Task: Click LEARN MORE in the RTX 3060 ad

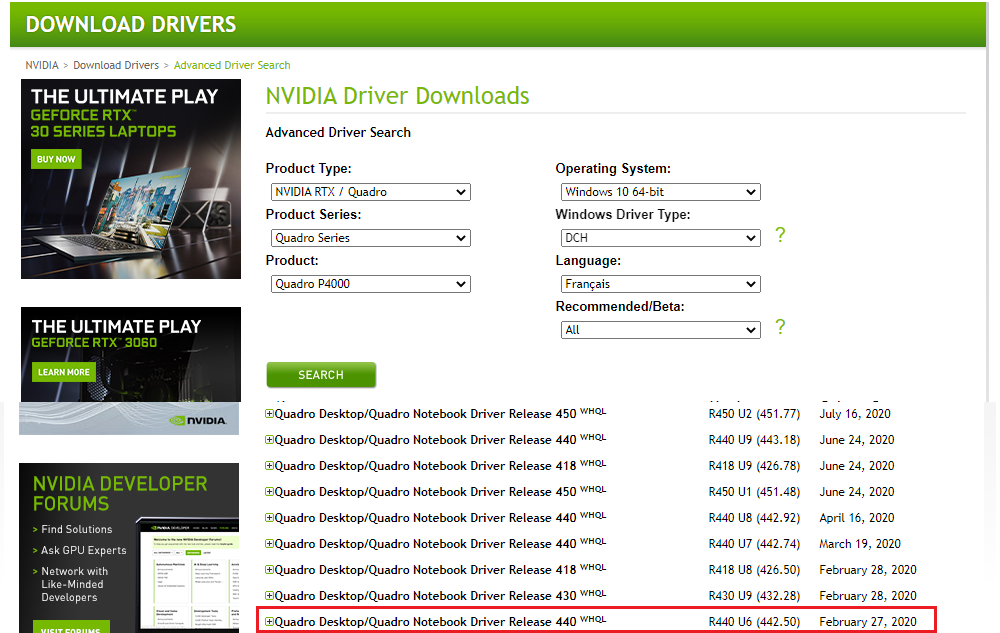Action: [x=63, y=372]
